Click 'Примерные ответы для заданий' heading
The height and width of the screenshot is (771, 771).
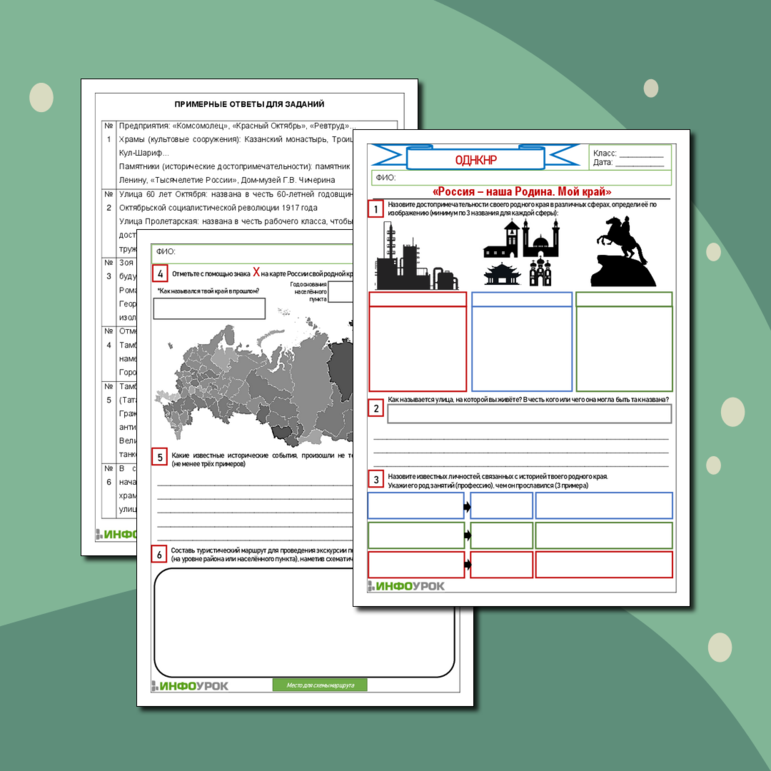pos(249,104)
